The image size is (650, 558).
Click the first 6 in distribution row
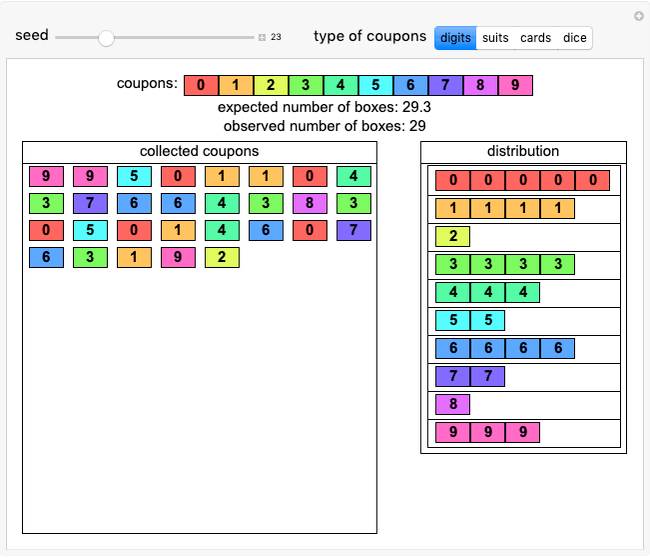click(x=453, y=348)
